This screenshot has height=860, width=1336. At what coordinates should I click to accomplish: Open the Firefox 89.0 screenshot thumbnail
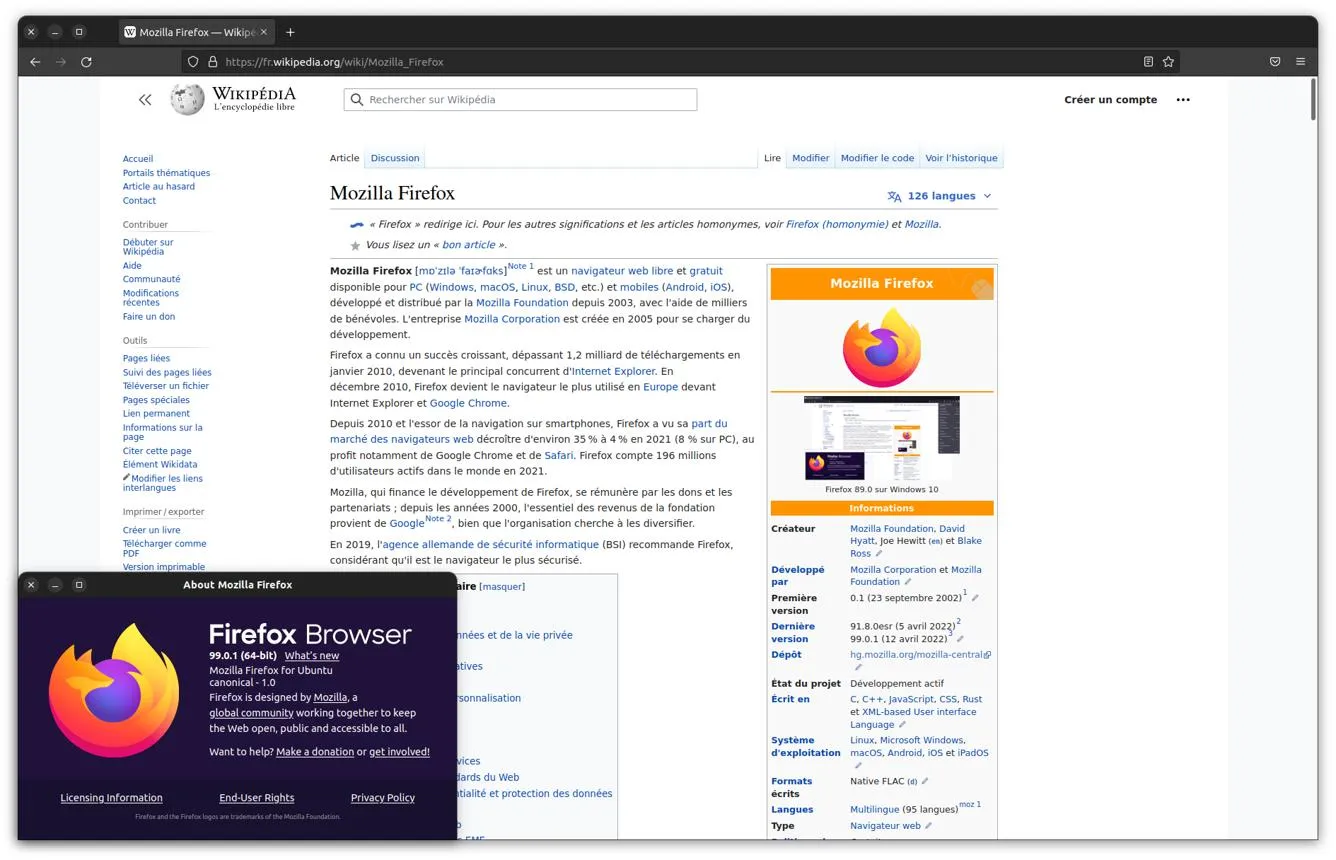coord(881,438)
